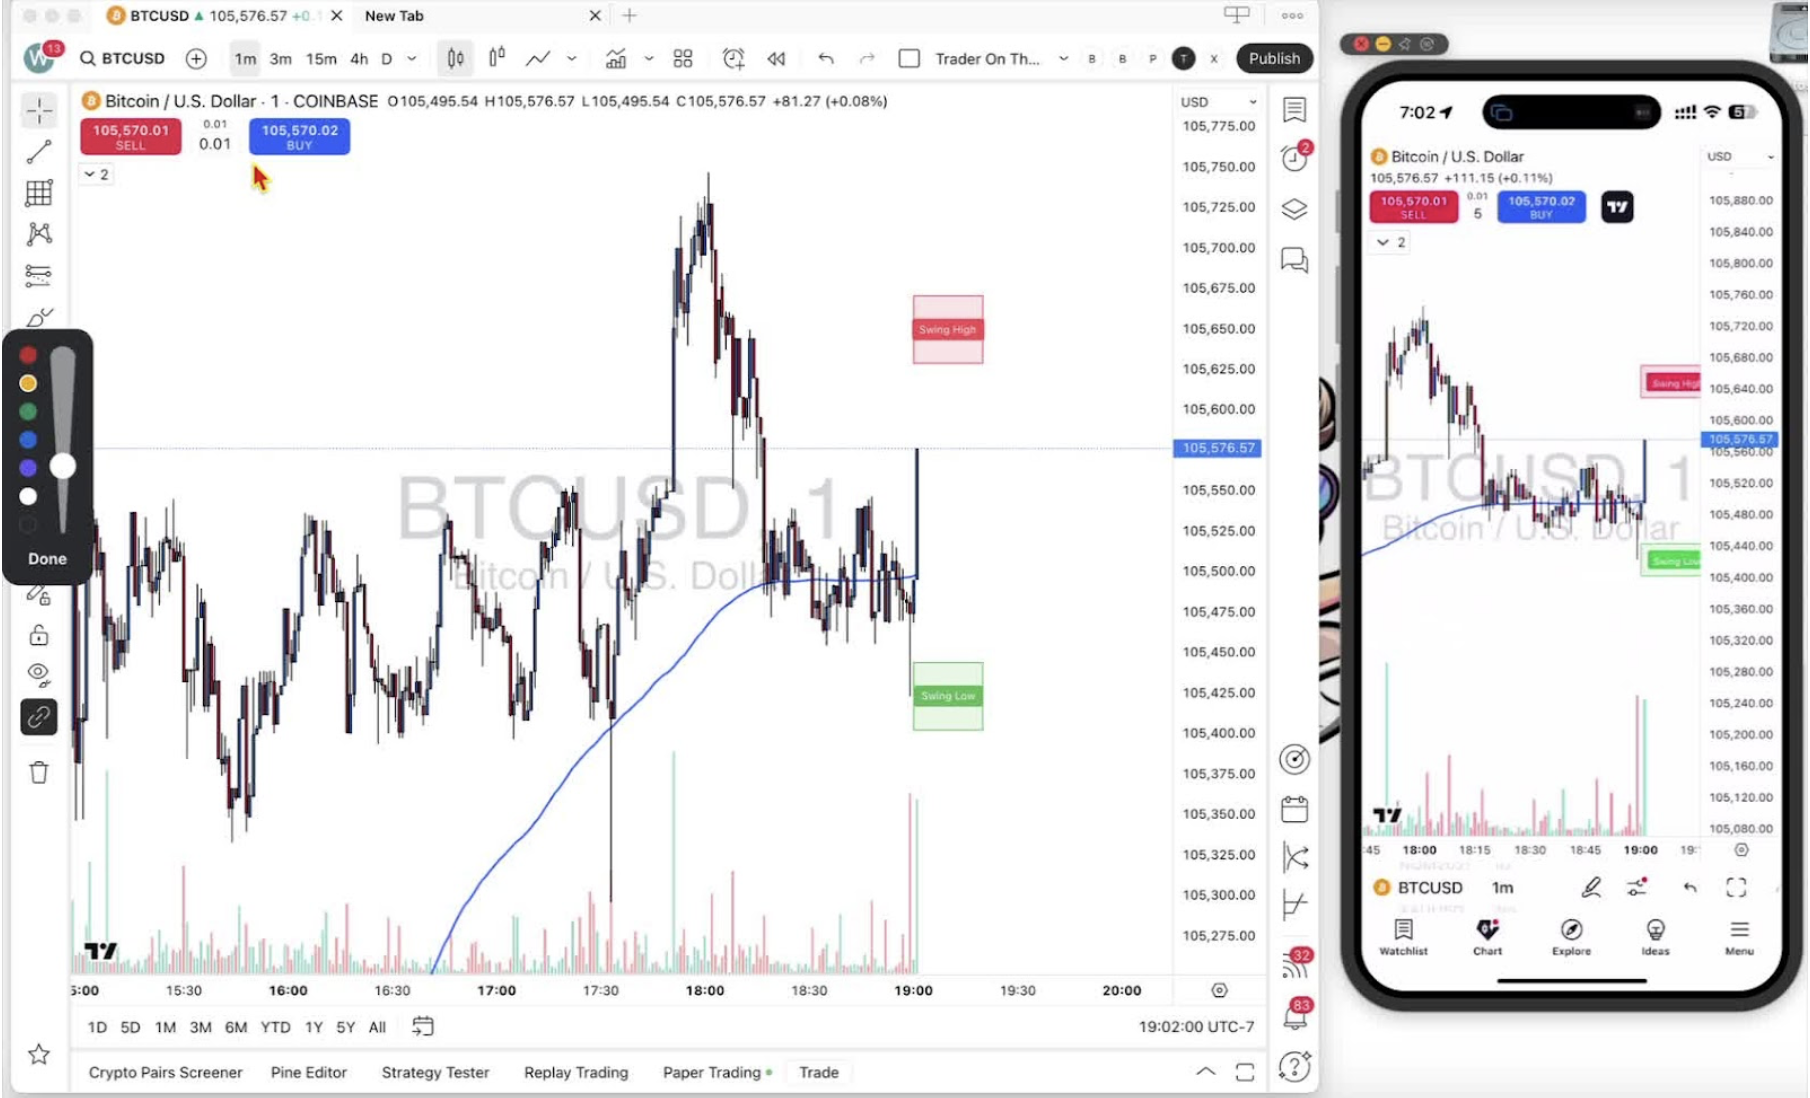The height and width of the screenshot is (1098, 1810).
Task: Open the economic calendar icon
Action: [1295, 808]
